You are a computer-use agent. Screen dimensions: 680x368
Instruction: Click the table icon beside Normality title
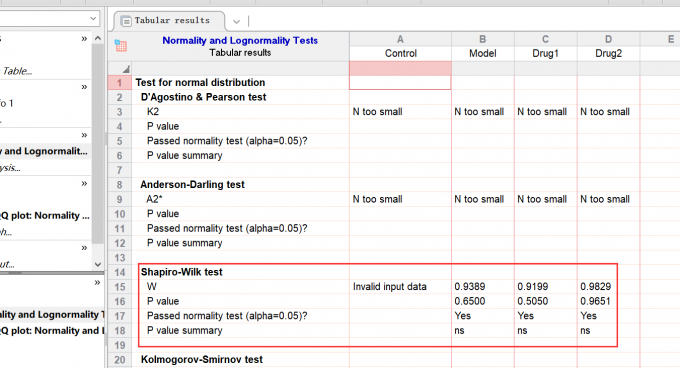pos(121,45)
